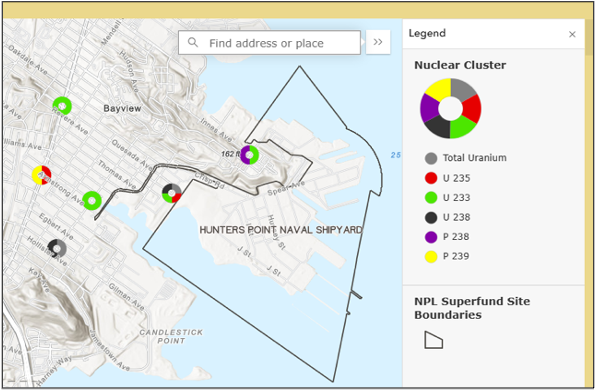Click the Total Uranium gray legend swatch
The width and height of the screenshot is (596, 390).
431,158
